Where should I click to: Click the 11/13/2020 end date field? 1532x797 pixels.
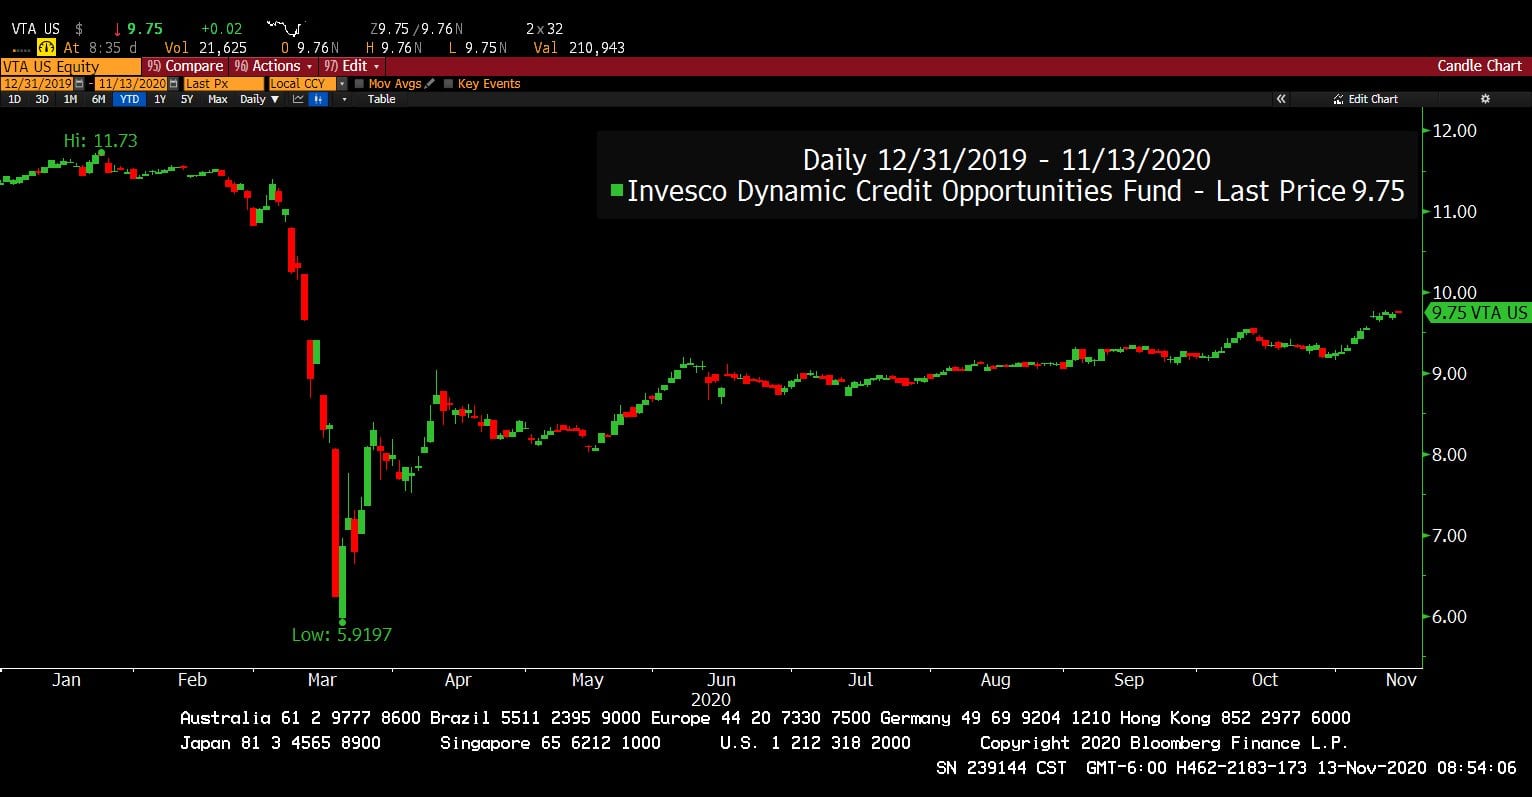point(131,84)
